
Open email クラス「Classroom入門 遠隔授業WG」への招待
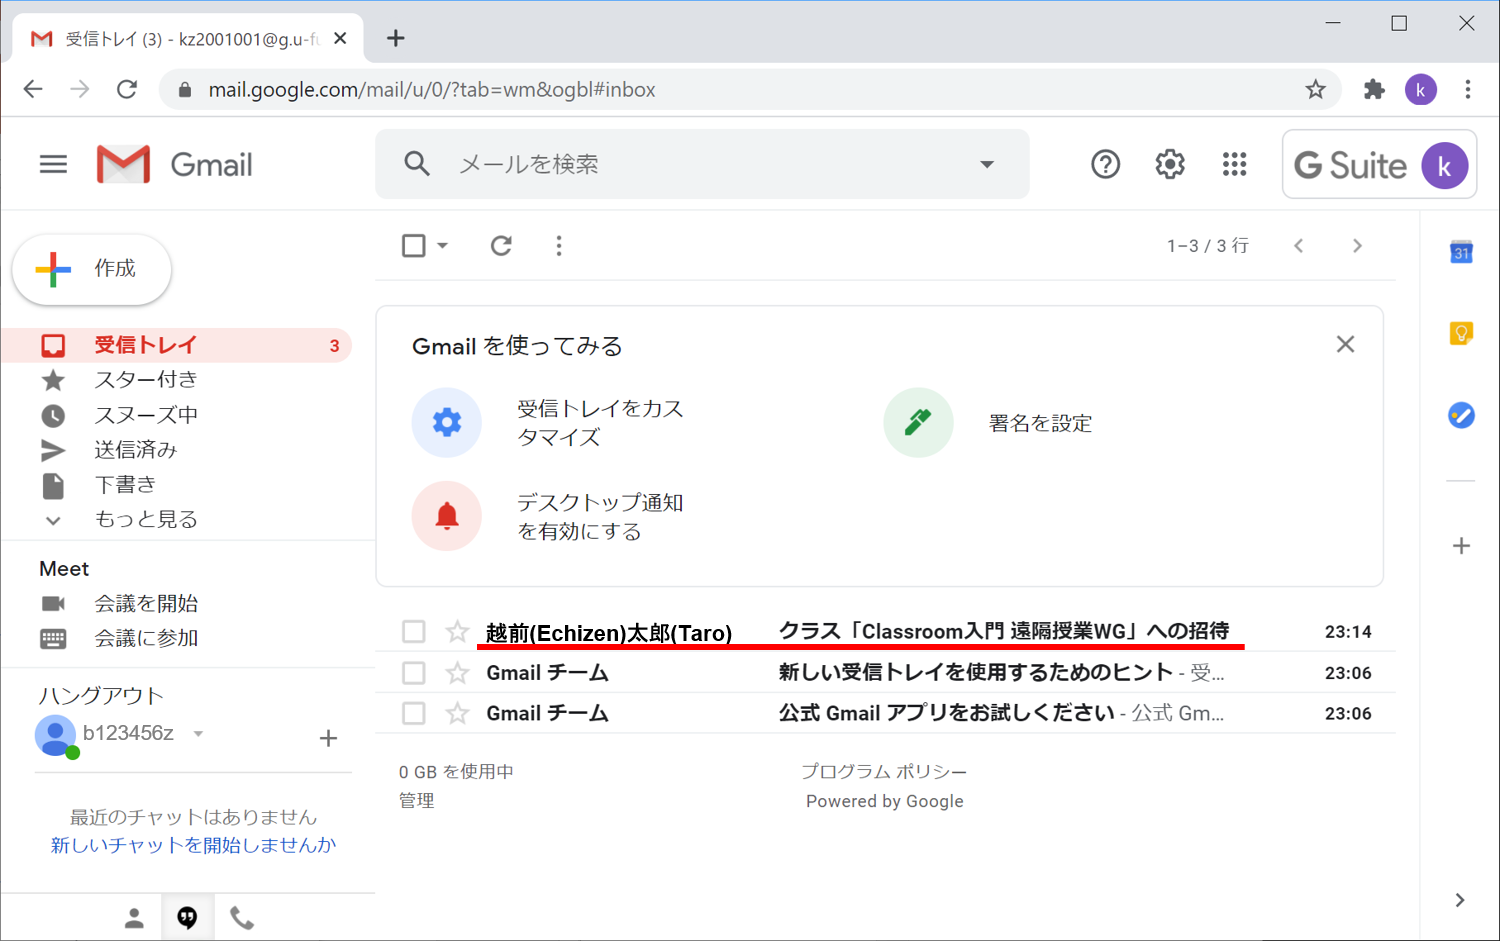pyautogui.click(x=1004, y=632)
